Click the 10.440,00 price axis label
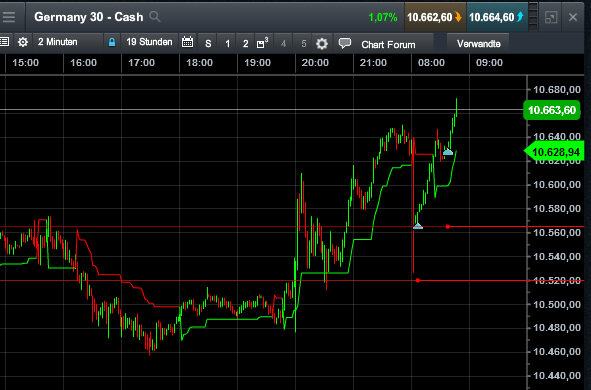 coord(557,376)
